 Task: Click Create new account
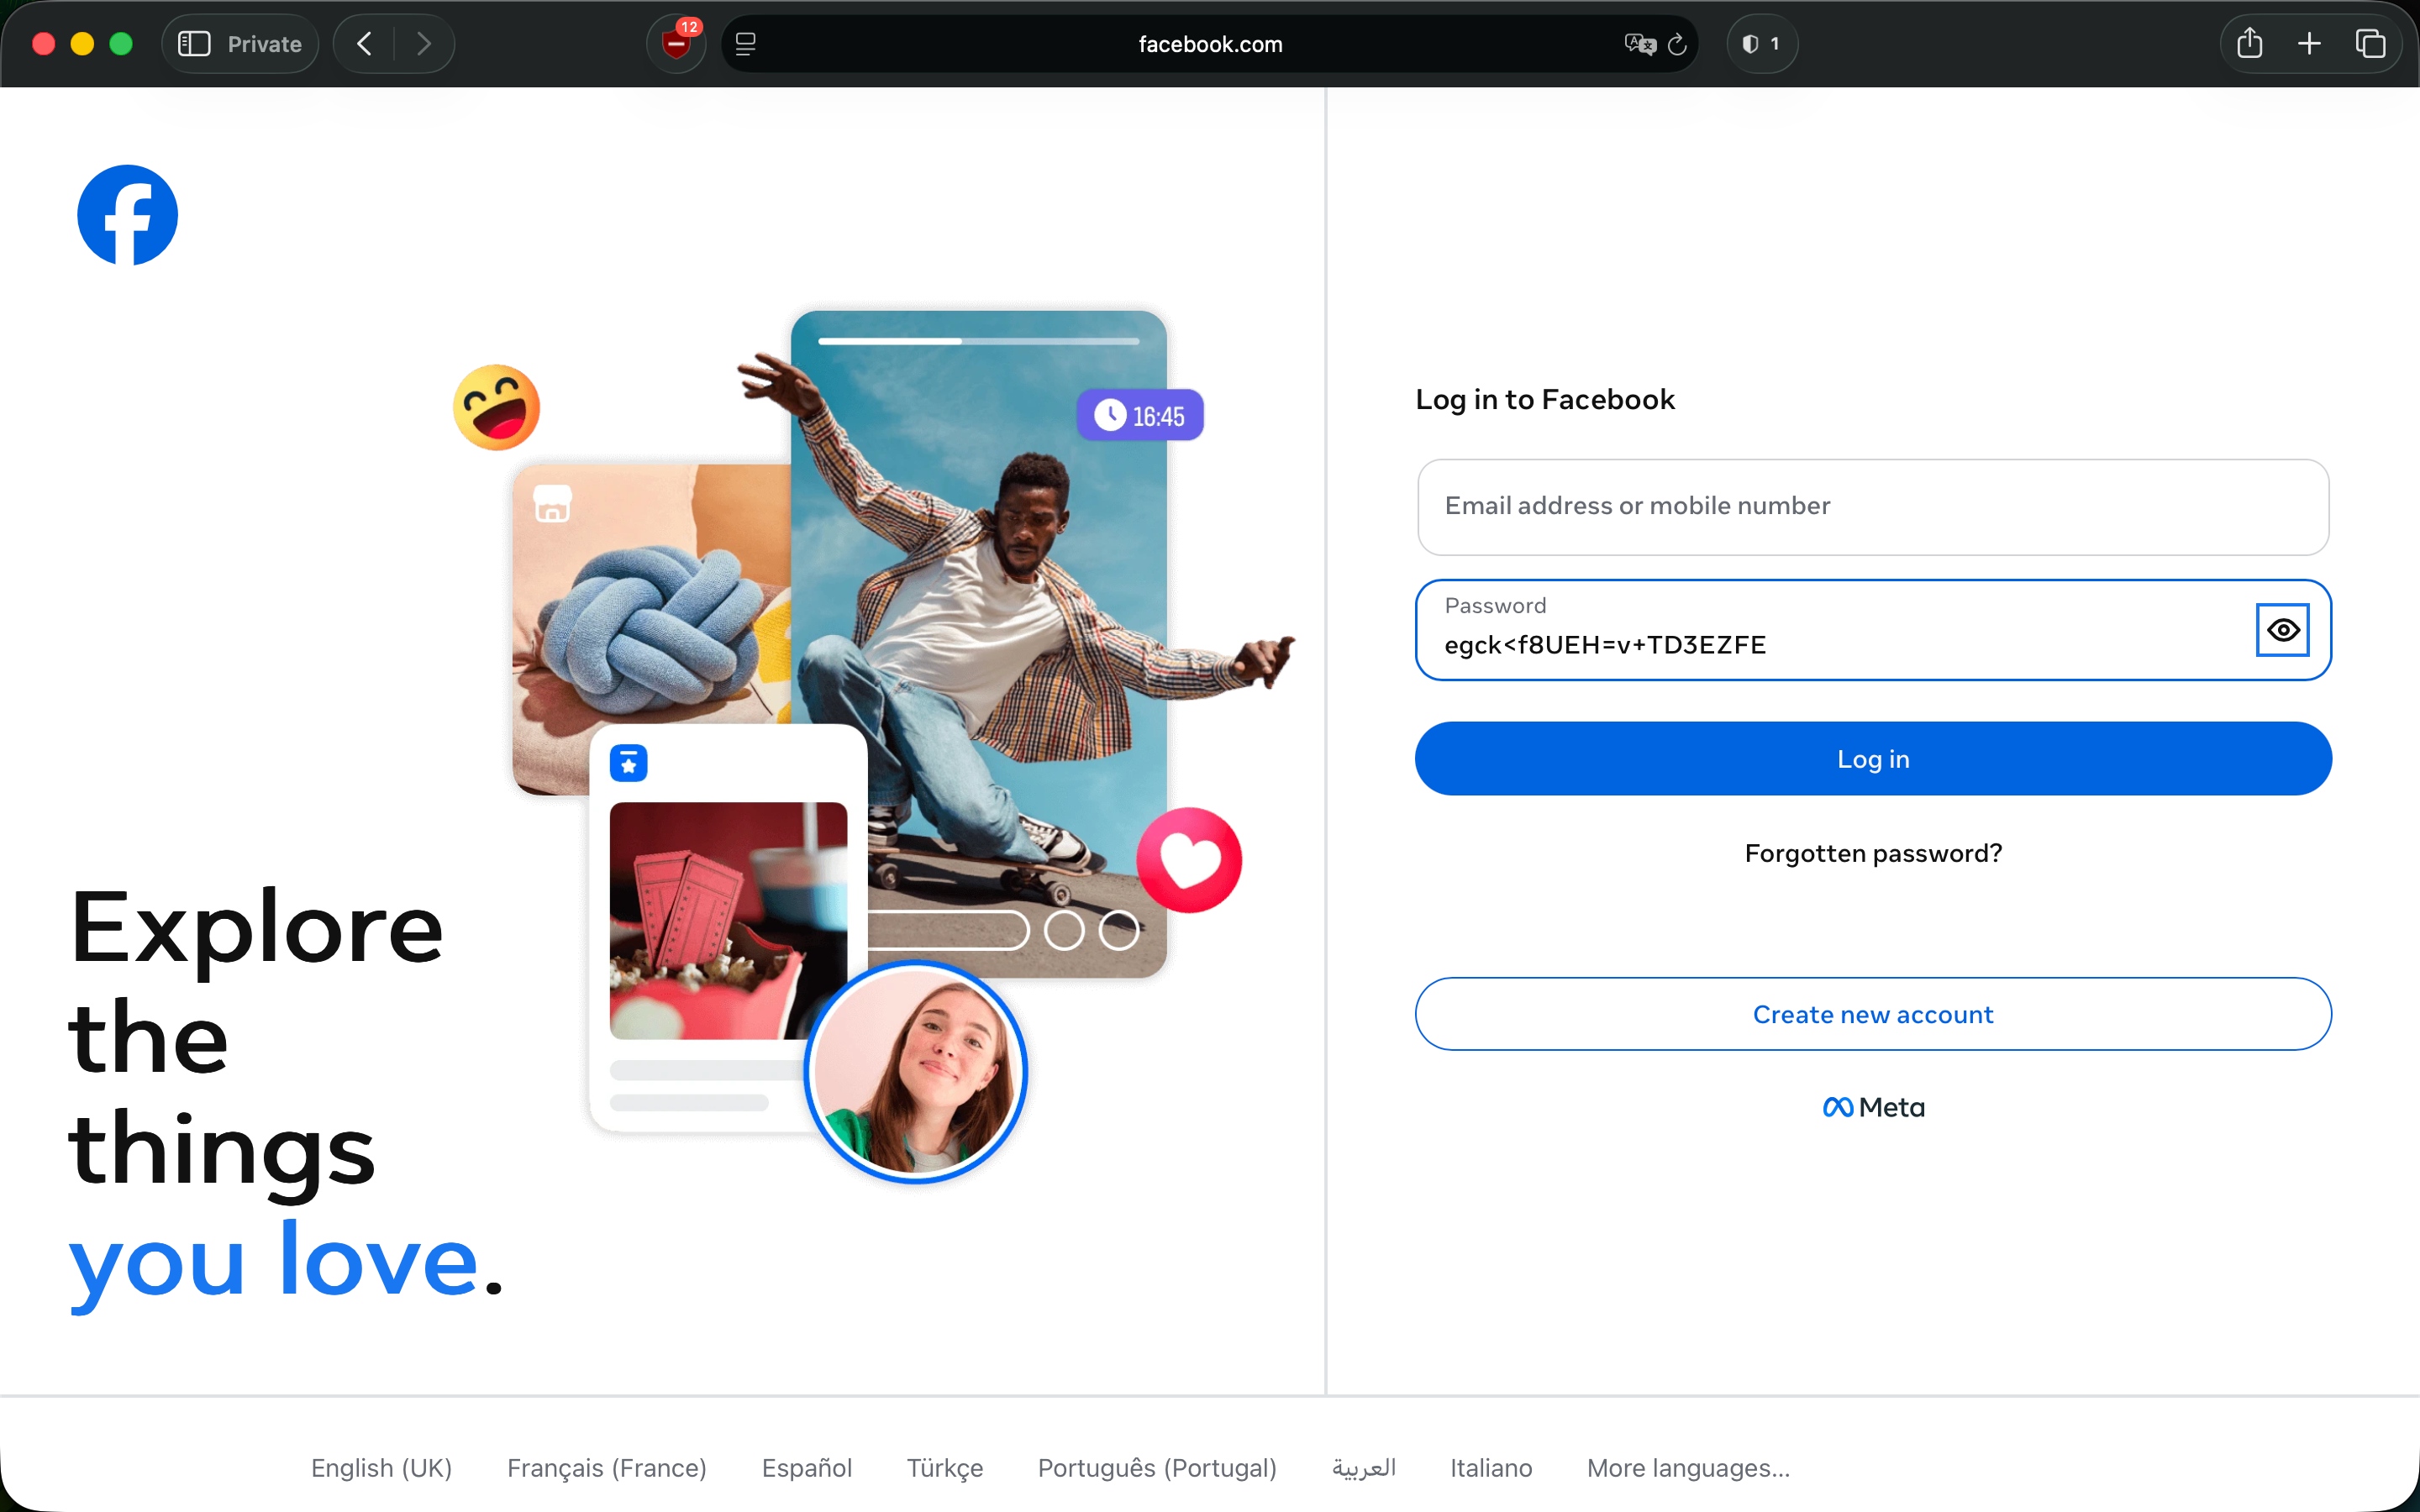click(1873, 1014)
